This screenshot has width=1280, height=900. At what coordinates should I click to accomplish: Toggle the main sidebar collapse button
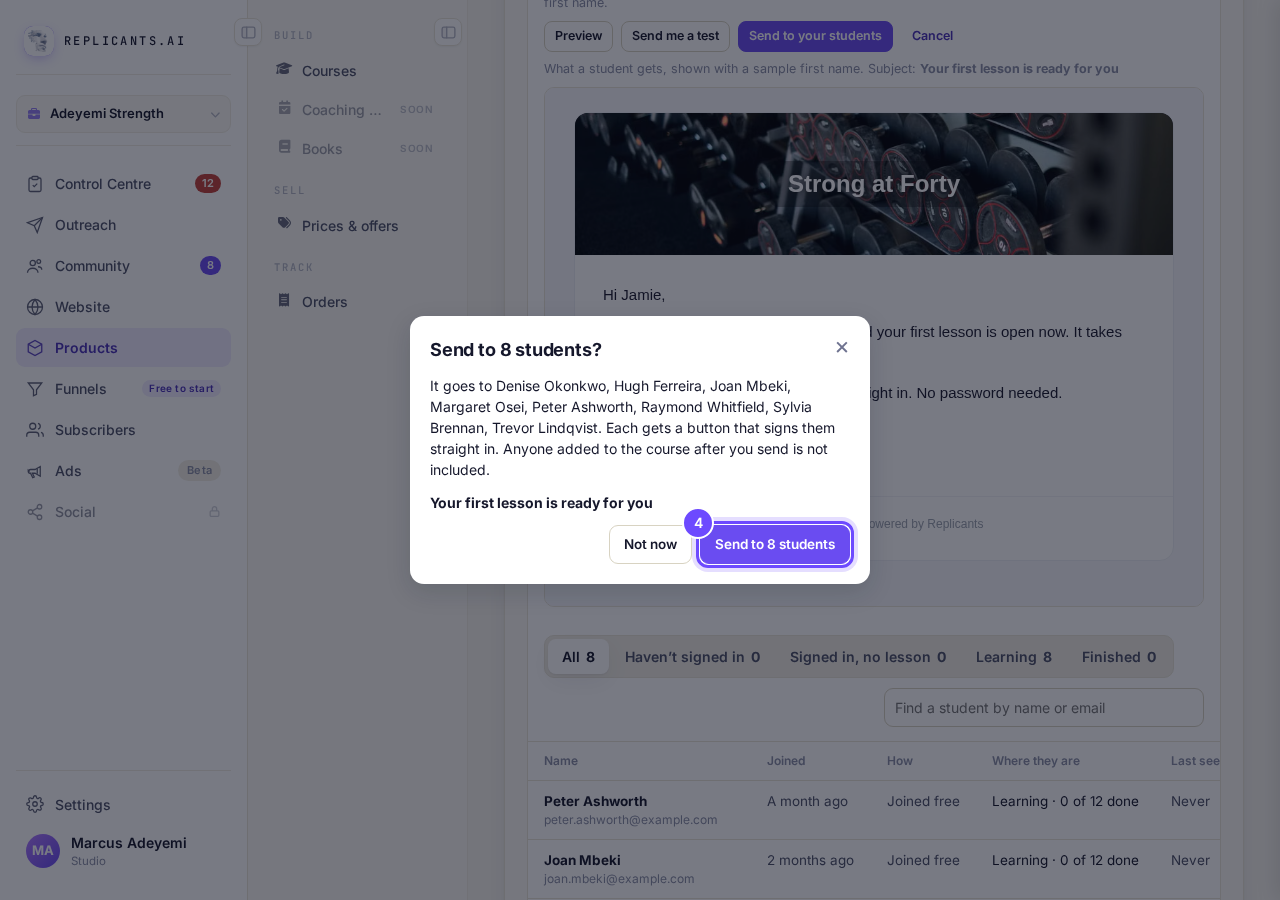[248, 32]
